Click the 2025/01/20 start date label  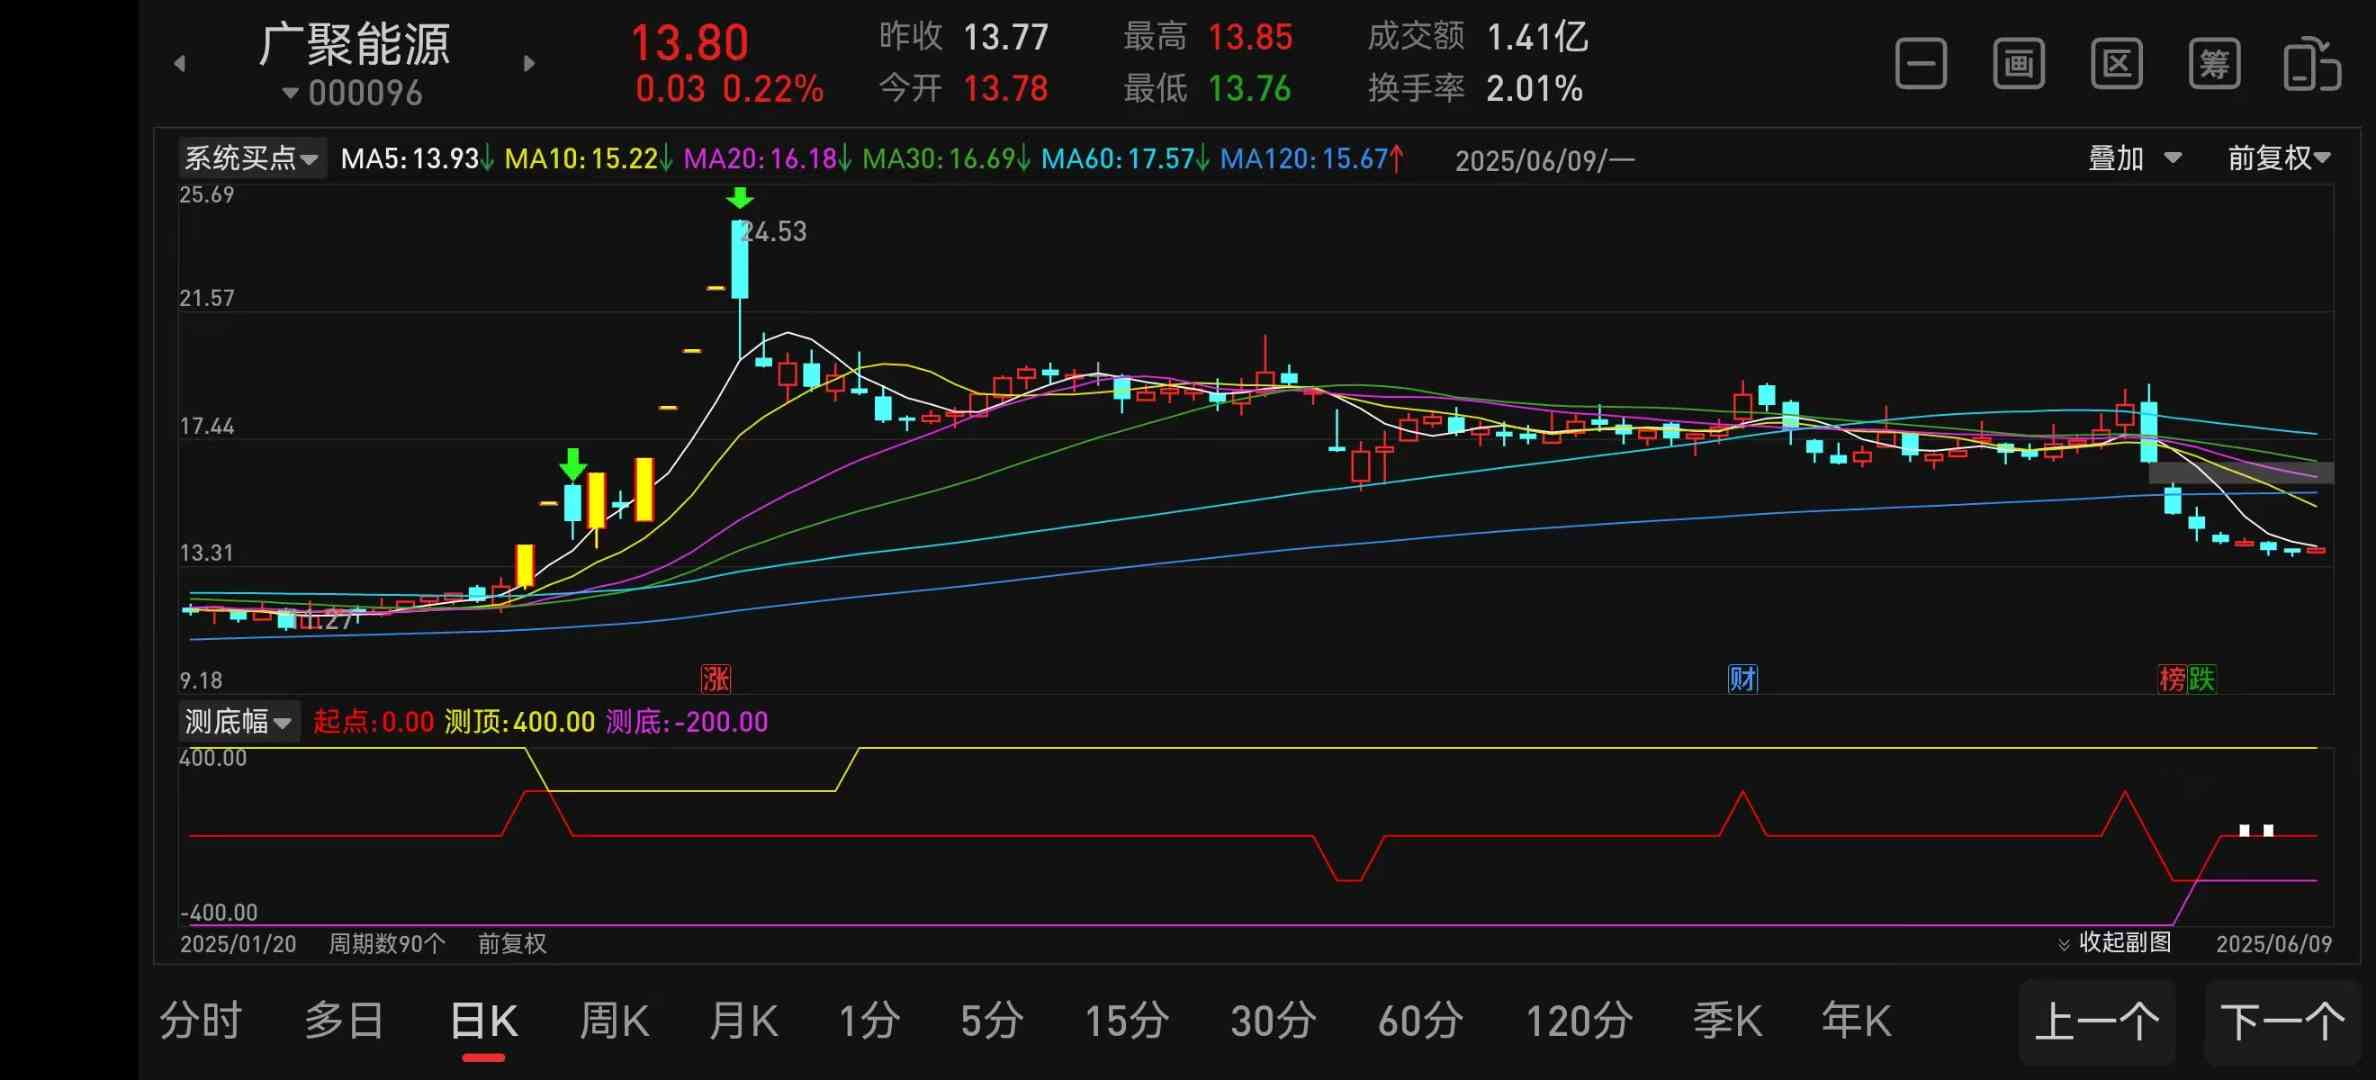tap(238, 943)
